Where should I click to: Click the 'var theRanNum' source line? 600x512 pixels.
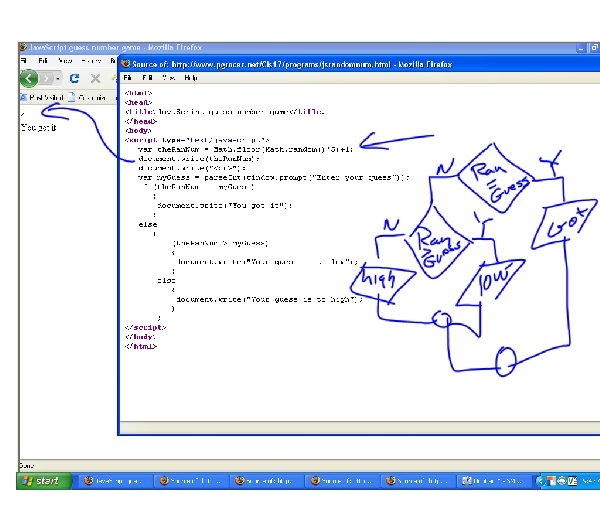coord(245,149)
